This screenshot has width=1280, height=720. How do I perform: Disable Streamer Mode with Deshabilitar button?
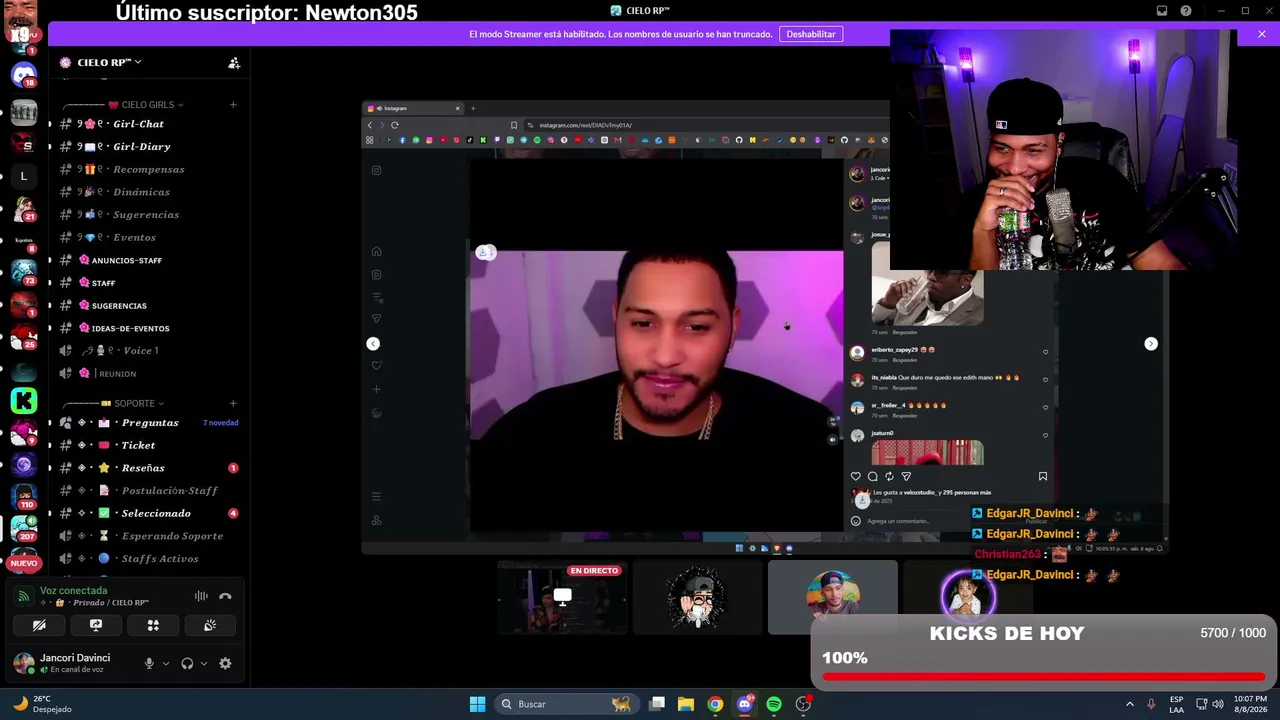click(811, 34)
